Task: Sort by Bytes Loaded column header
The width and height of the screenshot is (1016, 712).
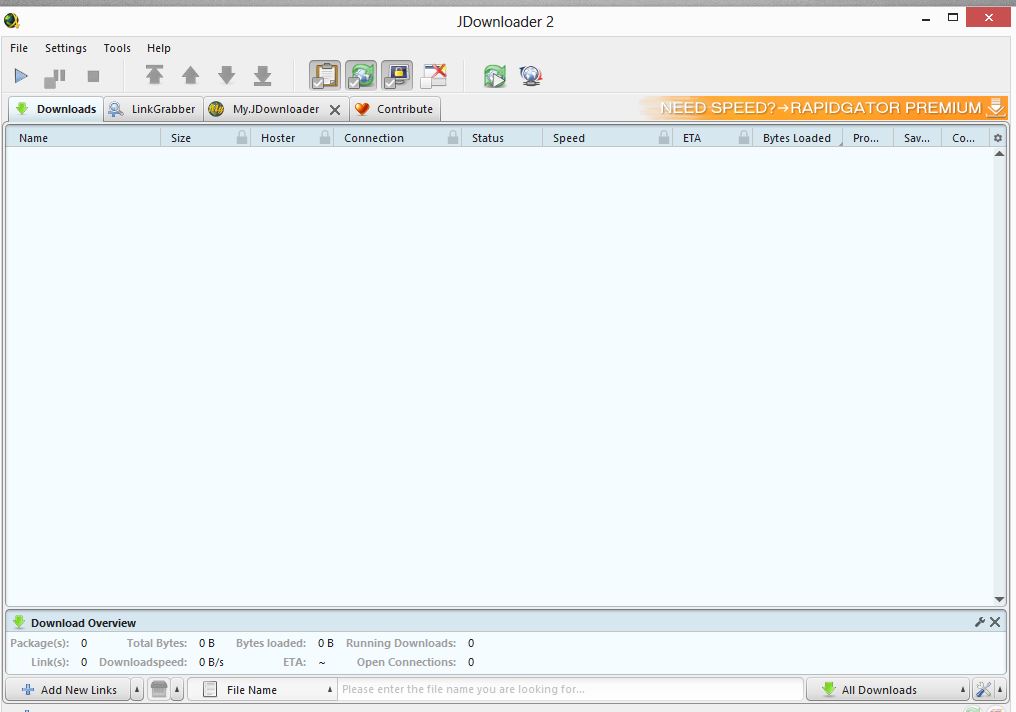Action: (797, 138)
